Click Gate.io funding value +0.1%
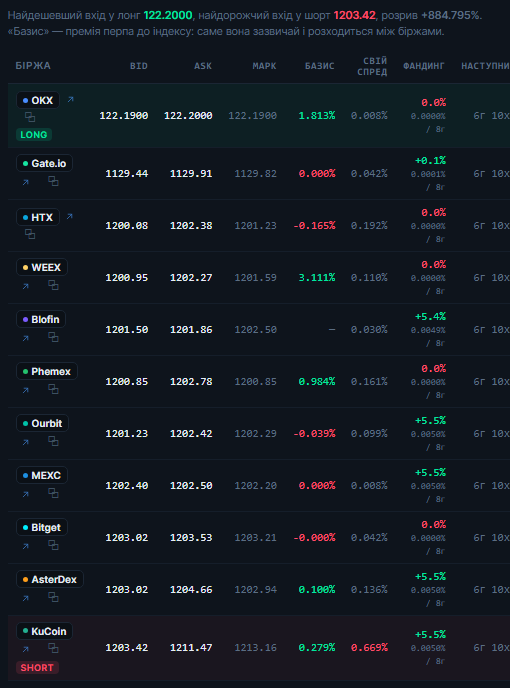The image size is (510, 688). [431, 161]
